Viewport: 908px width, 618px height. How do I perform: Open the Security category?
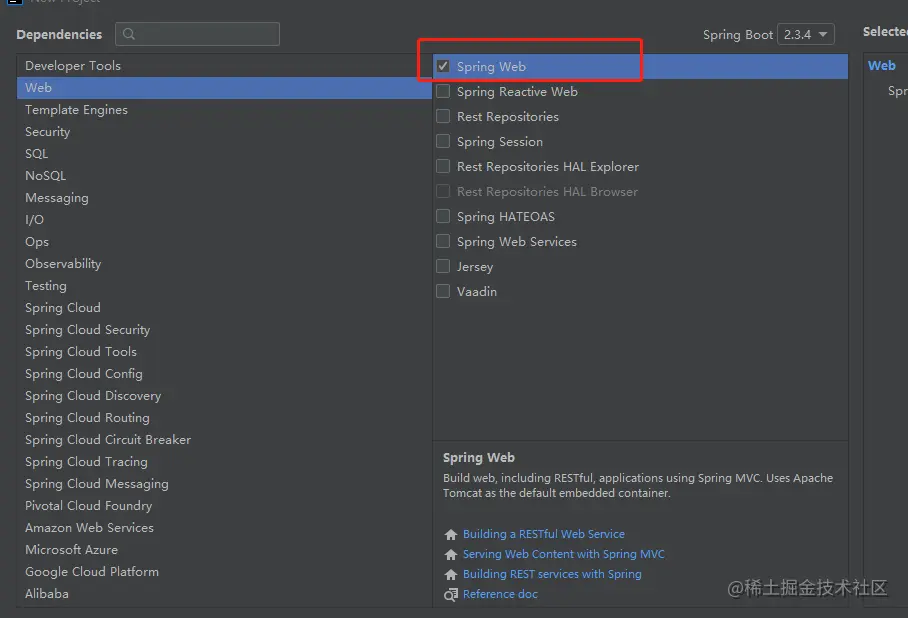224,131
